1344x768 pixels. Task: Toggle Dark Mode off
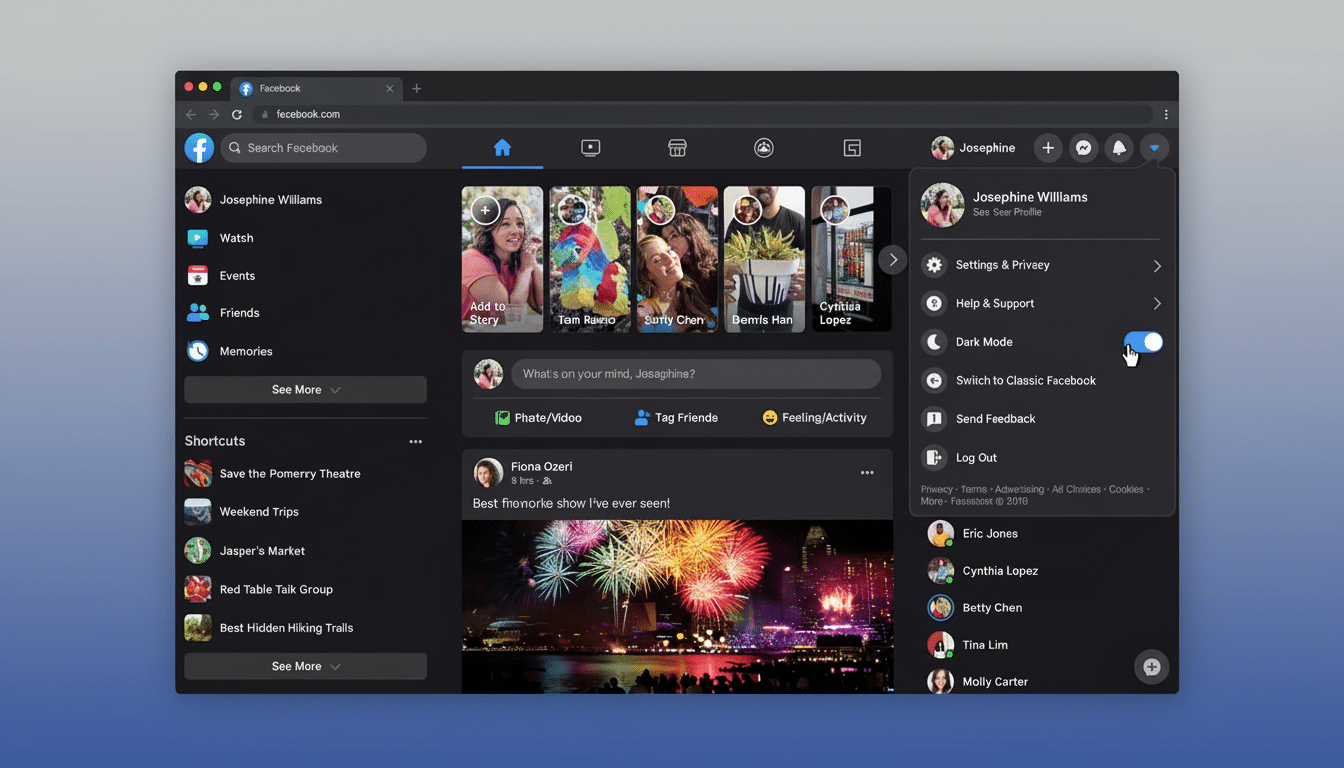[x=1143, y=341]
